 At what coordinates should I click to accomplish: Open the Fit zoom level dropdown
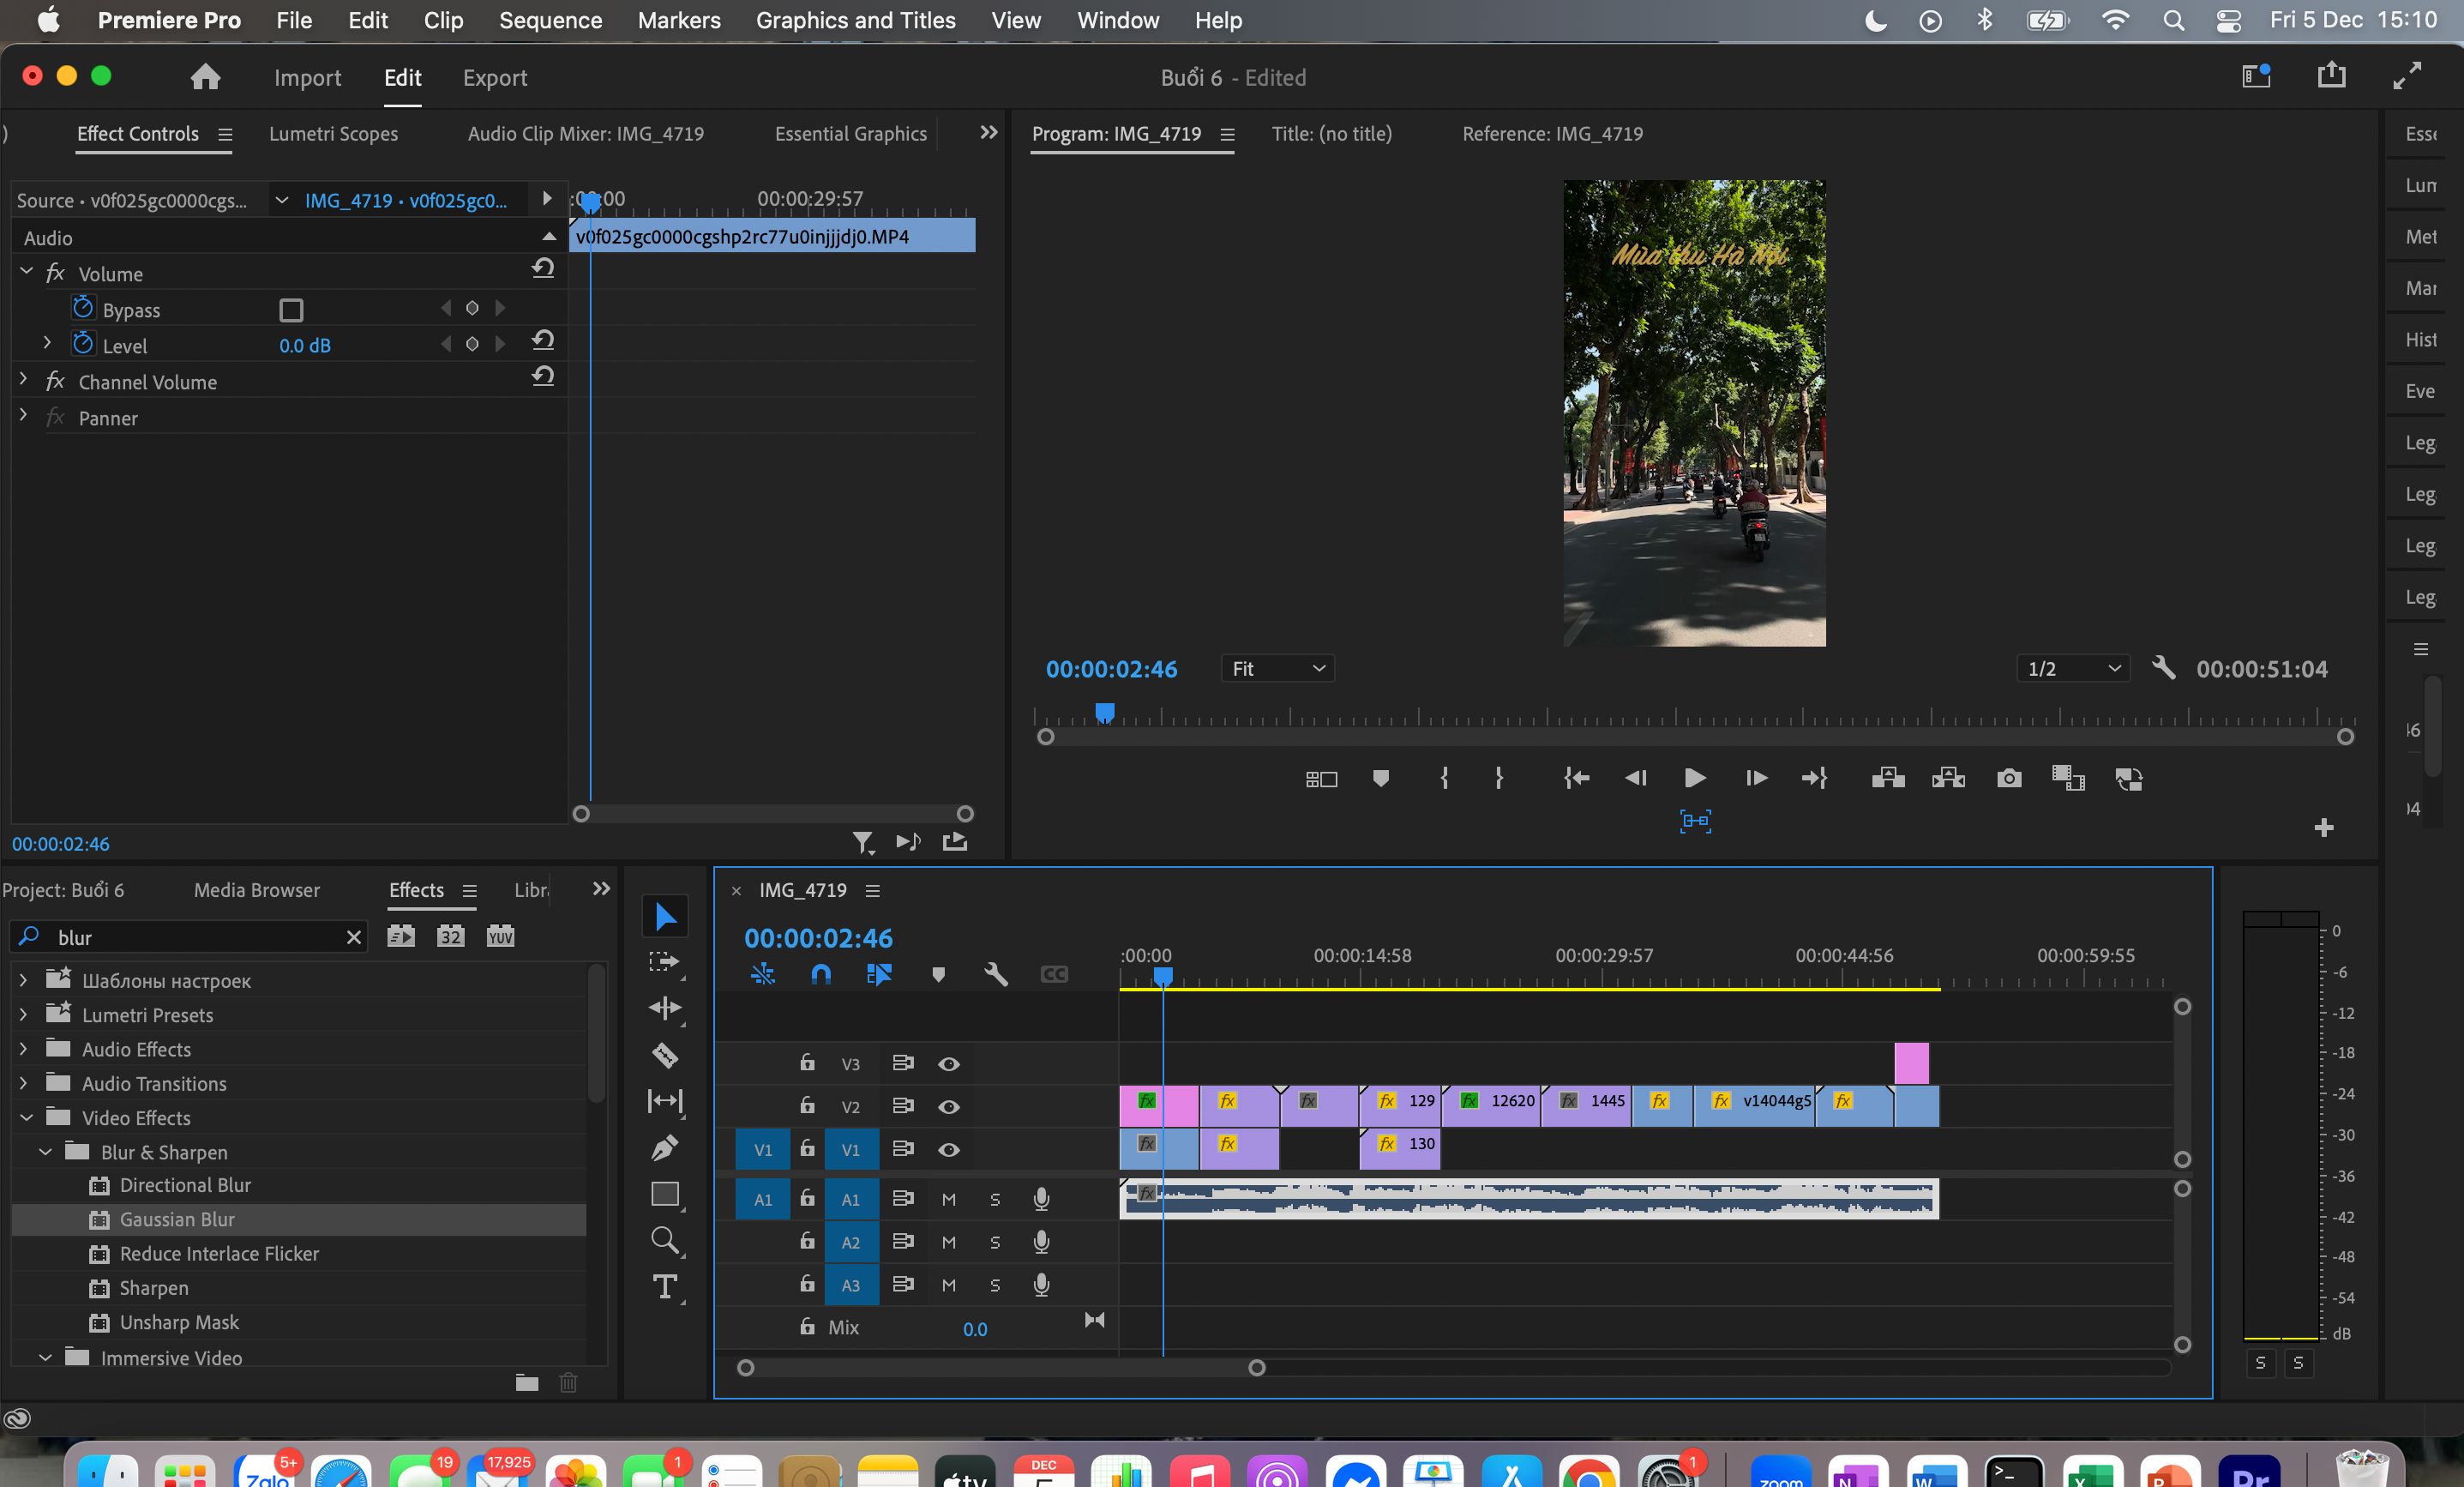pyautogui.click(x=1277, y=668)
